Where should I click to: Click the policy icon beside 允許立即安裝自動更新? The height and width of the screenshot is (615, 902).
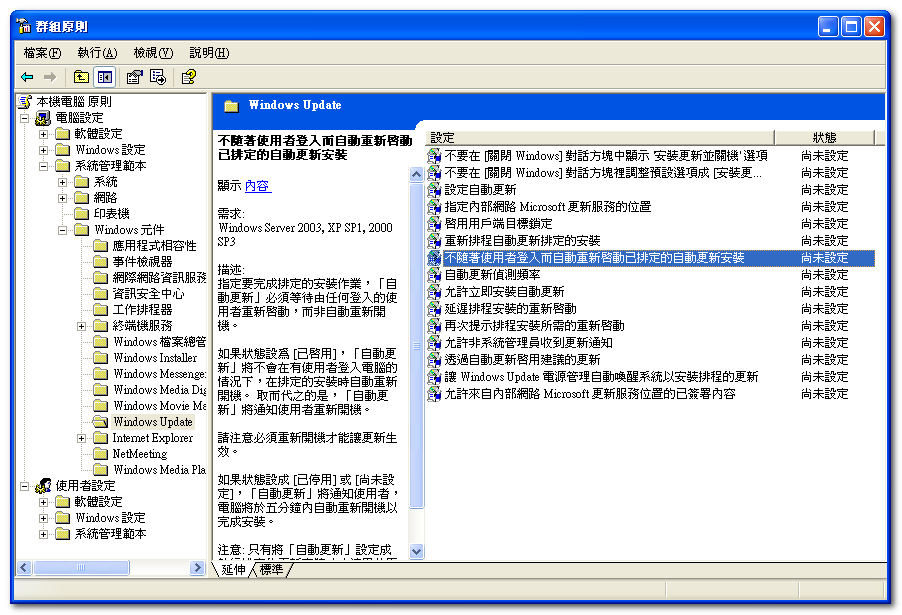(x=434, y=292)
